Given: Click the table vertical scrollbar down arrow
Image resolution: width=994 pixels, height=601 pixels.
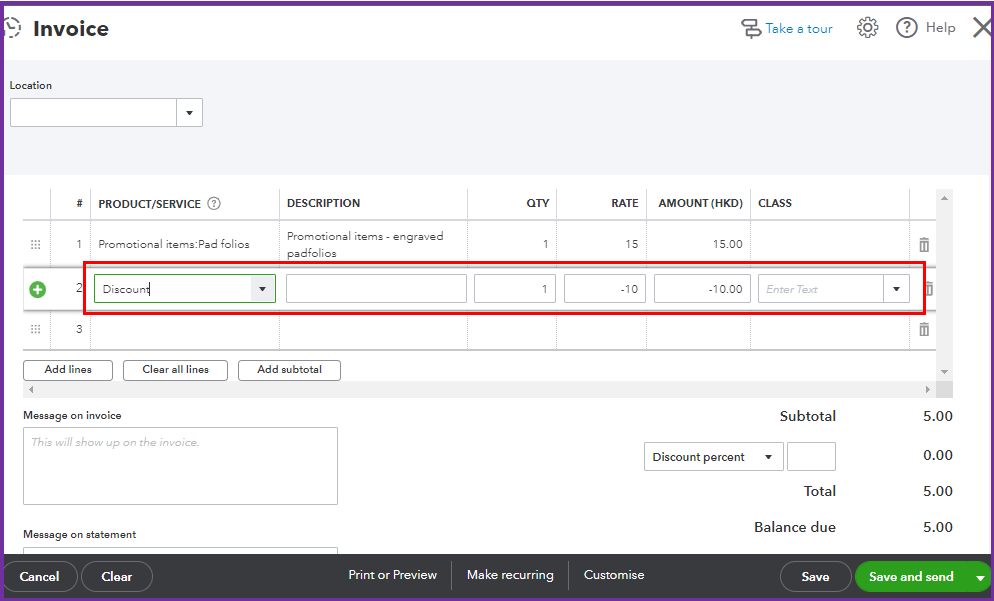Looking at the screenshot, I should tap(945, 372).
